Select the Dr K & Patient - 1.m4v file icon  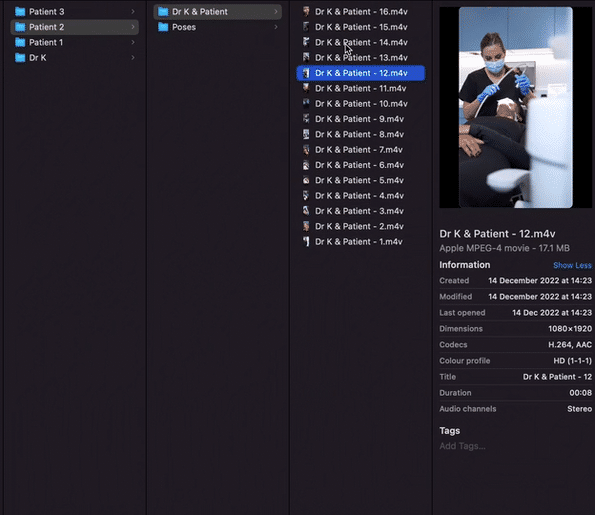tap(306, 242)
